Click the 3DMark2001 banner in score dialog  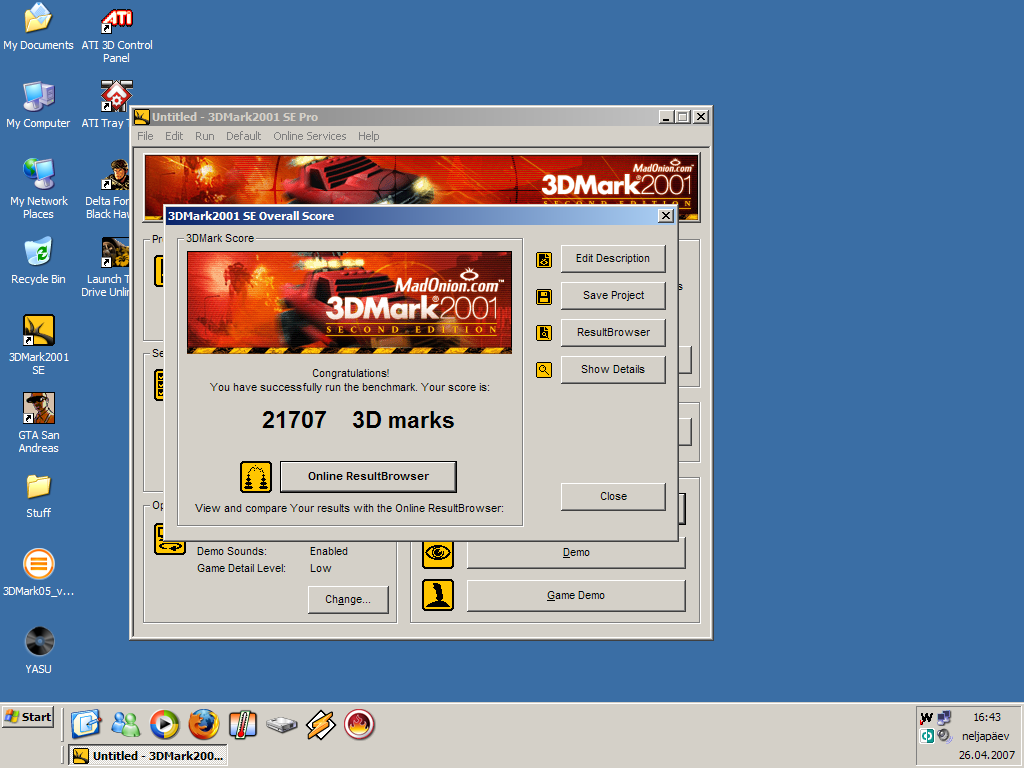tap(349, 303)
